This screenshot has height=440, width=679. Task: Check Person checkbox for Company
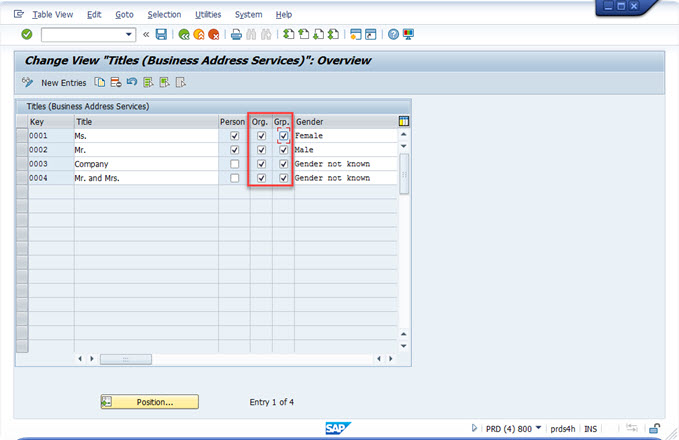pyautogui.click(x=234, y=164)
